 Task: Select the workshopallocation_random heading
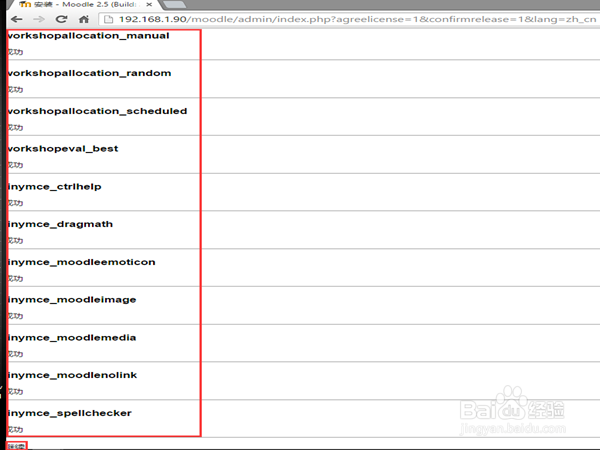pos(89,73)
